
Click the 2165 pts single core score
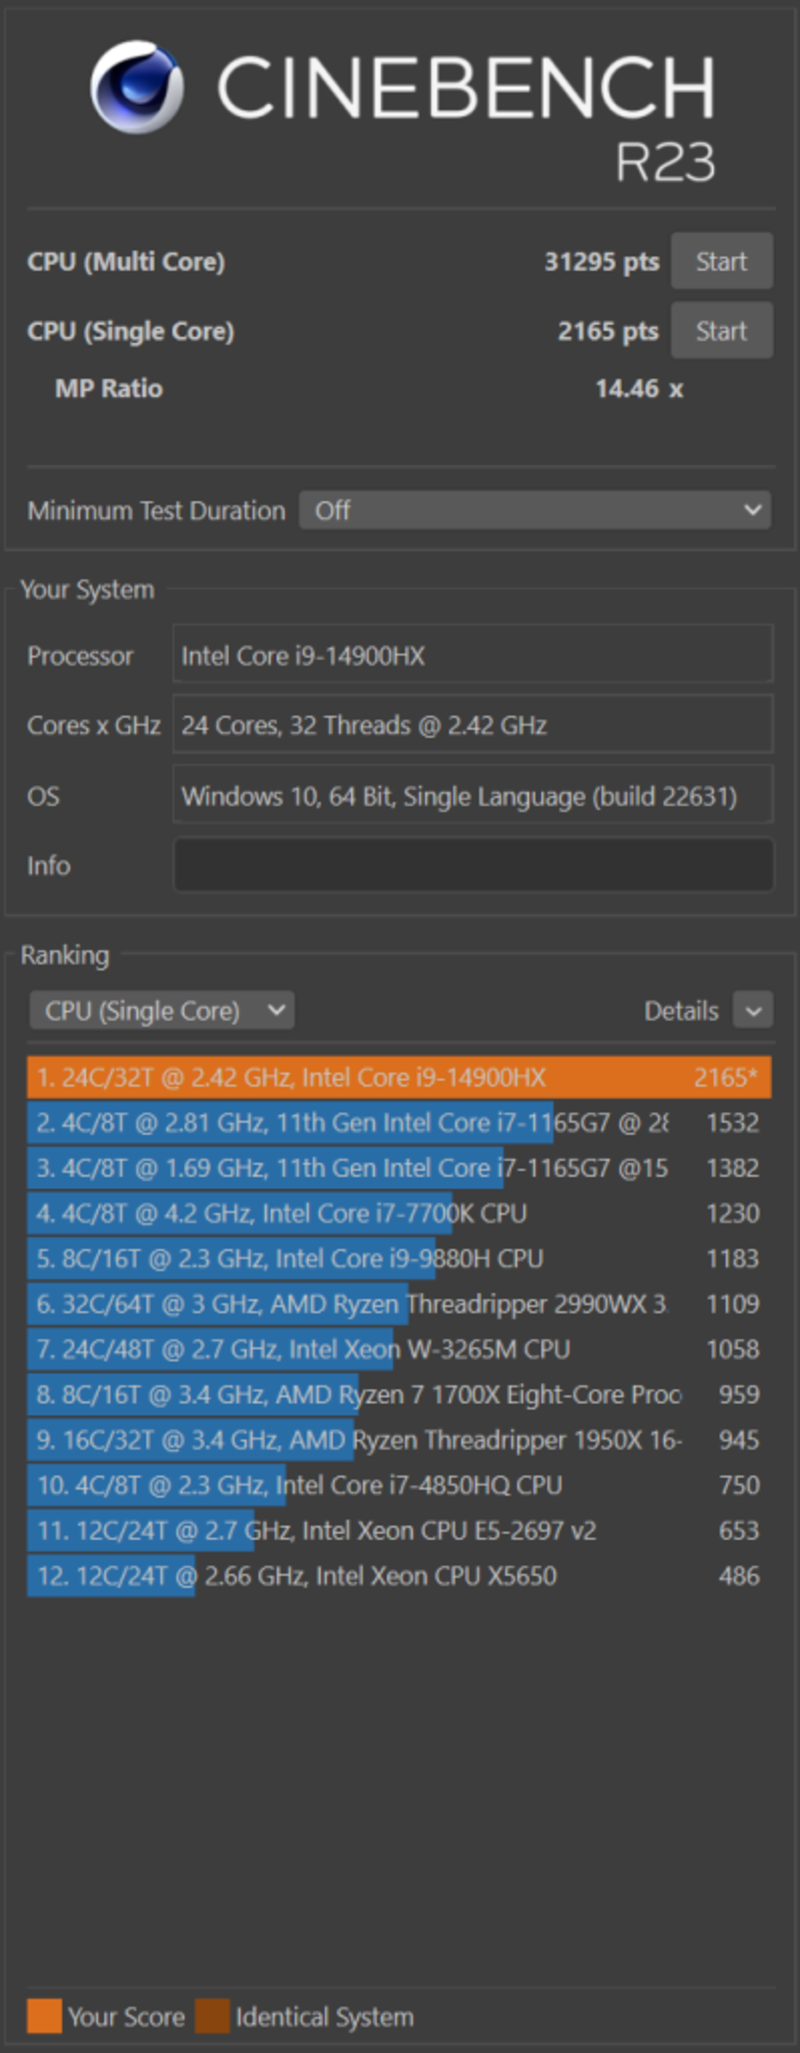pos(608,331)
